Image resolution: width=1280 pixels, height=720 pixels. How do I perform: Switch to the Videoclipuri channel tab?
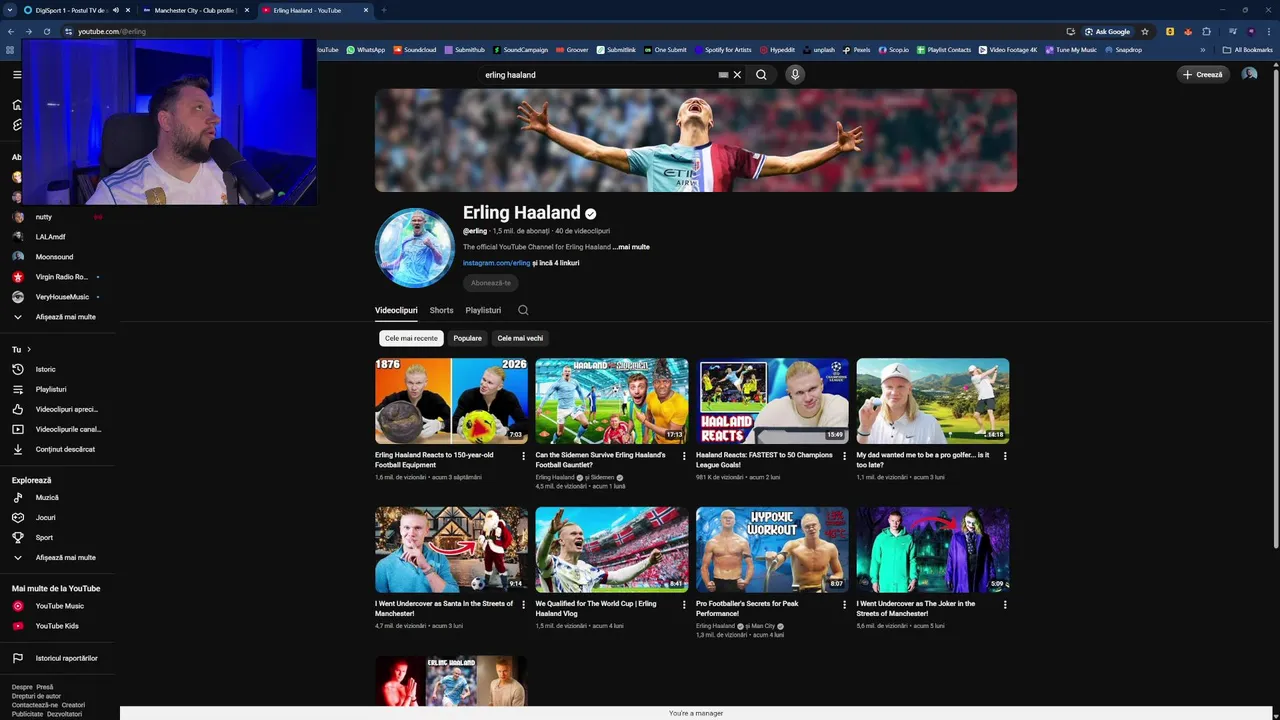click(x=396, y=310)
